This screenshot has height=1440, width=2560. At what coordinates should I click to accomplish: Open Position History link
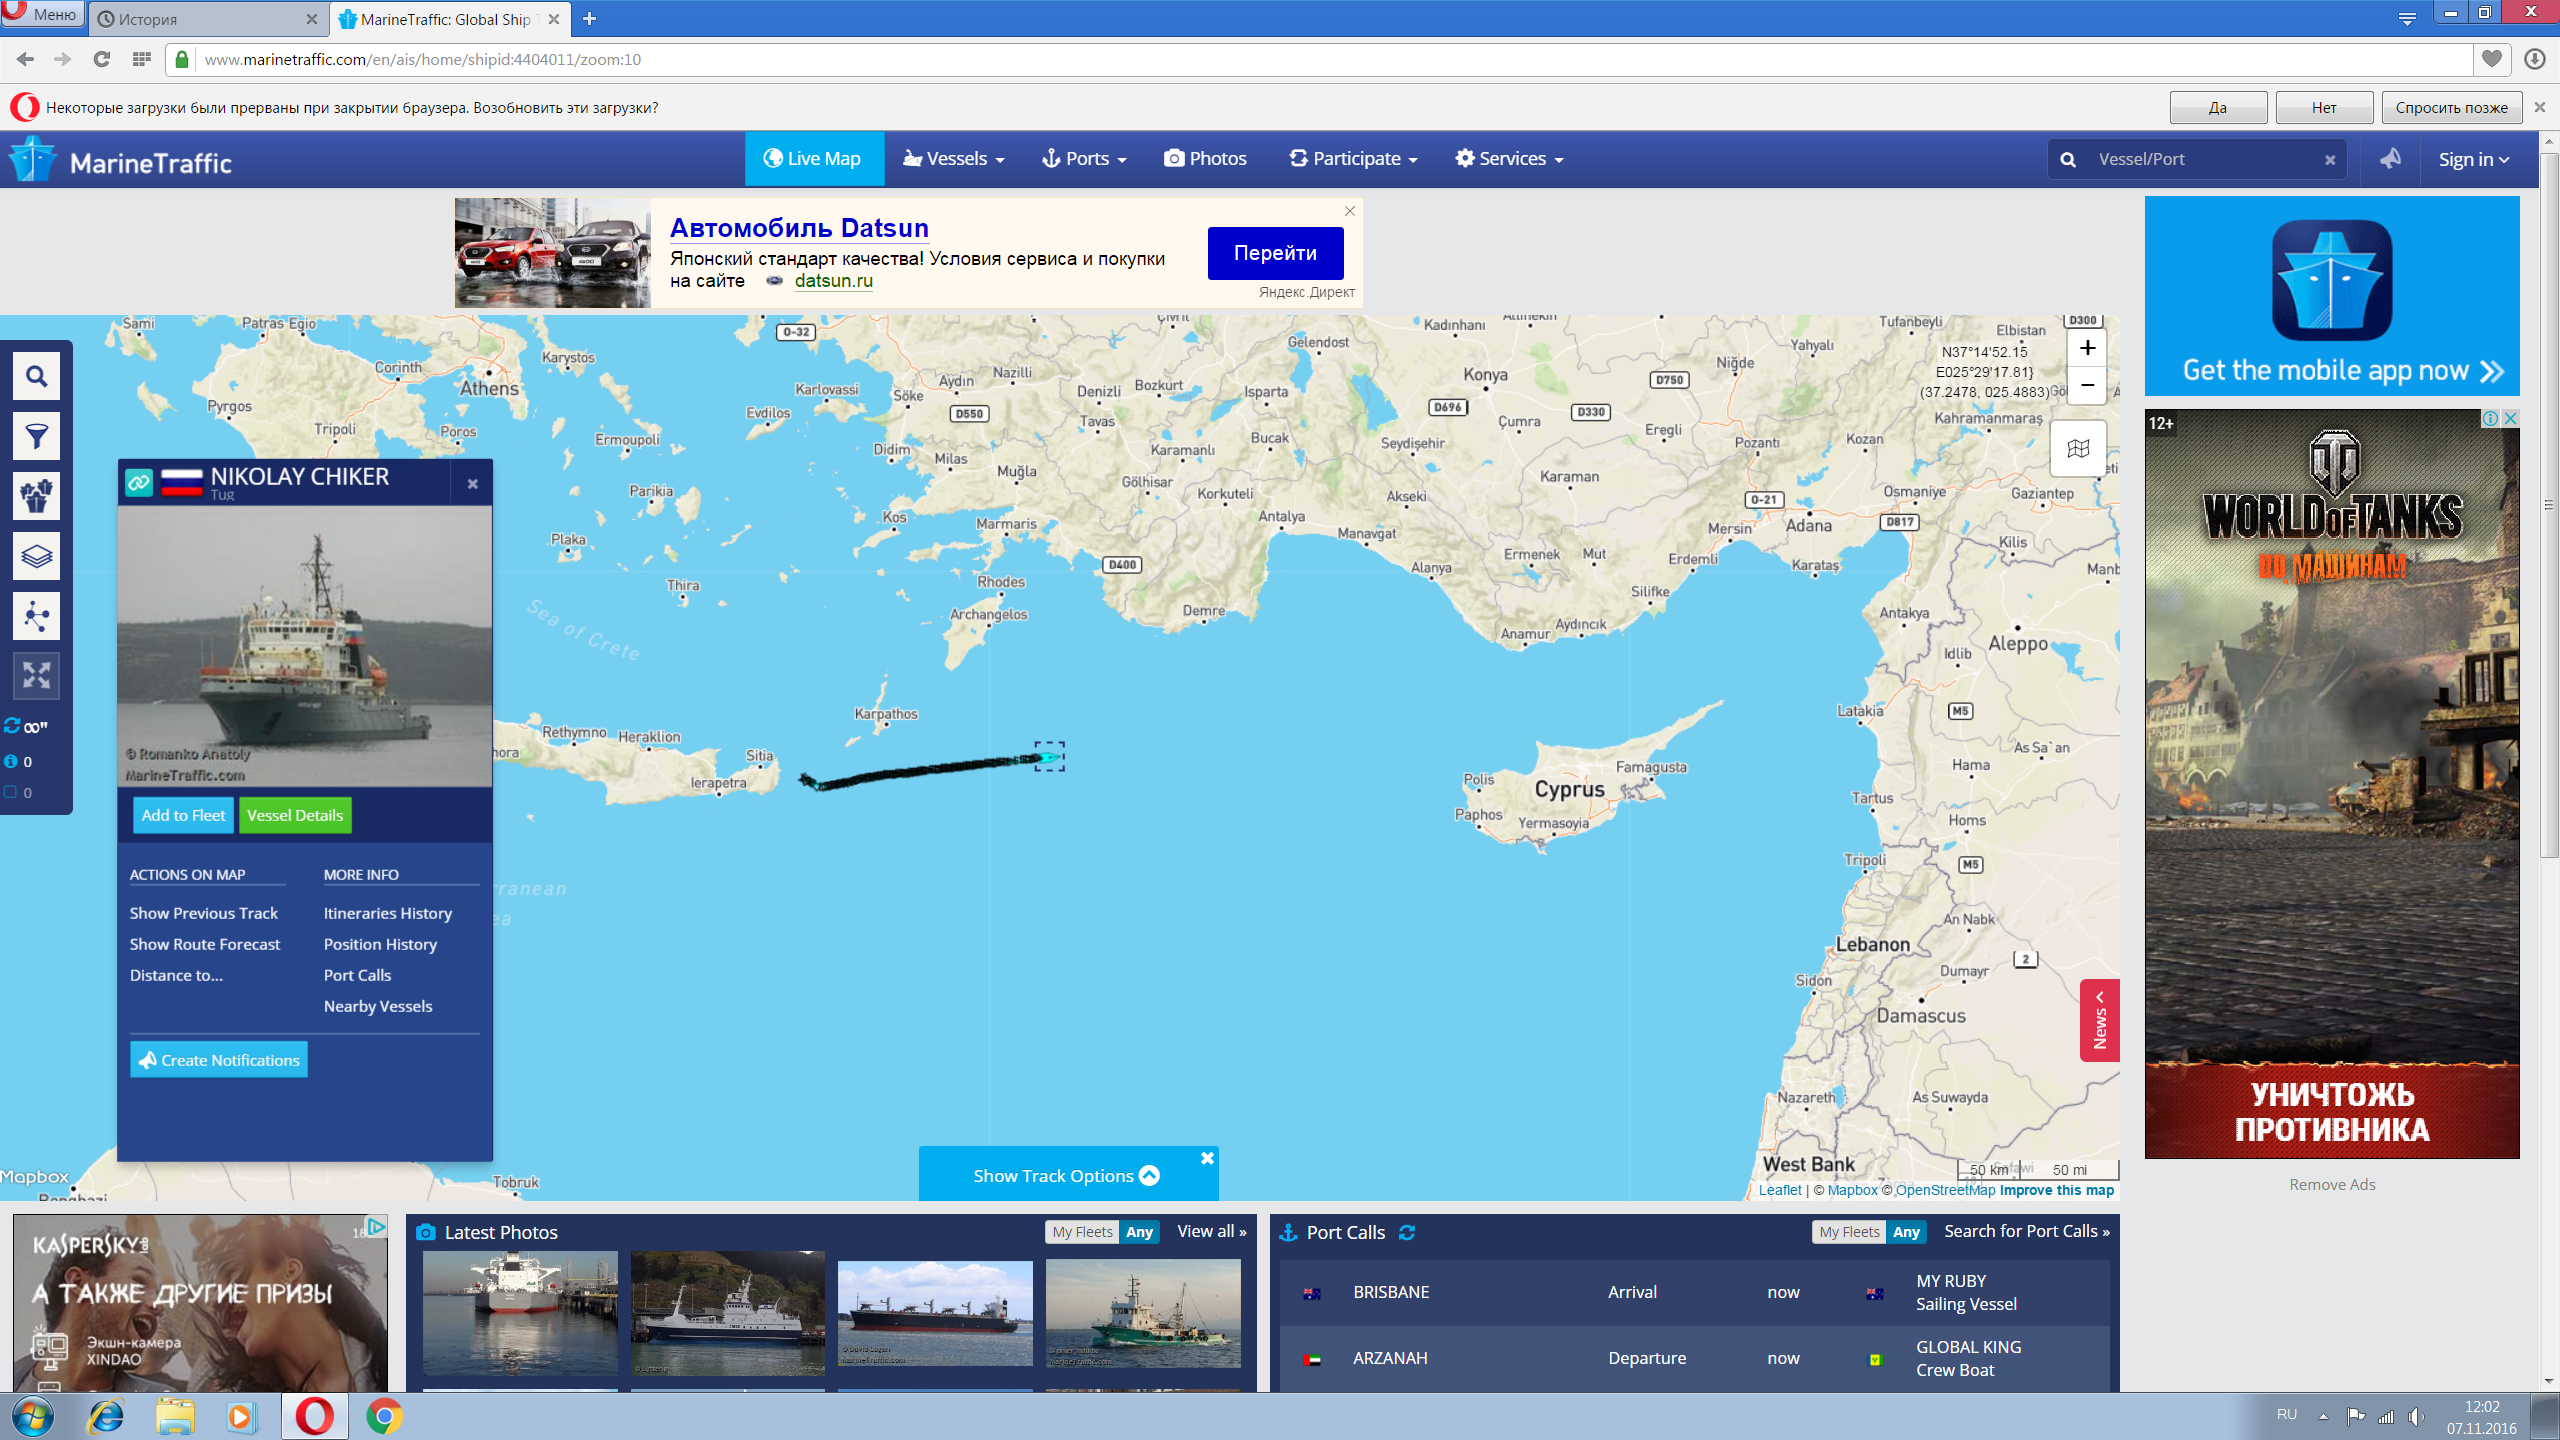380,944
